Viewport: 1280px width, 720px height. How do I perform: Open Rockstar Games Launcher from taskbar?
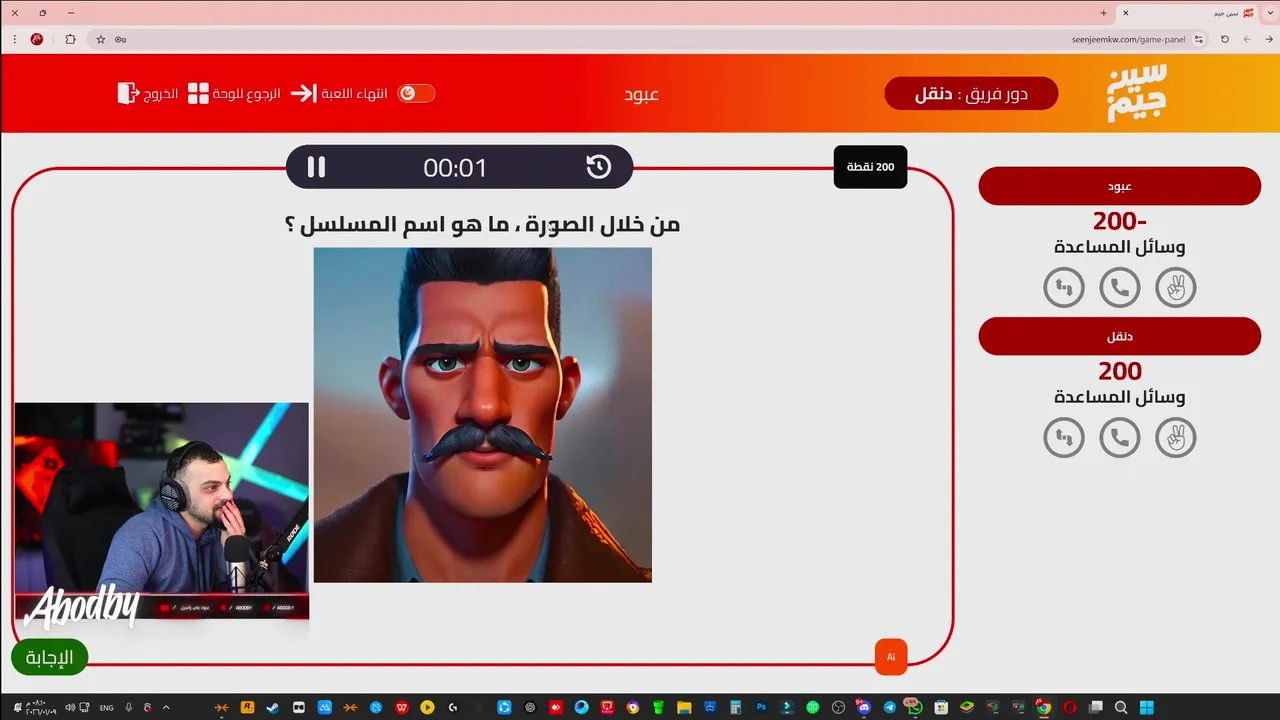coord(247,707)
